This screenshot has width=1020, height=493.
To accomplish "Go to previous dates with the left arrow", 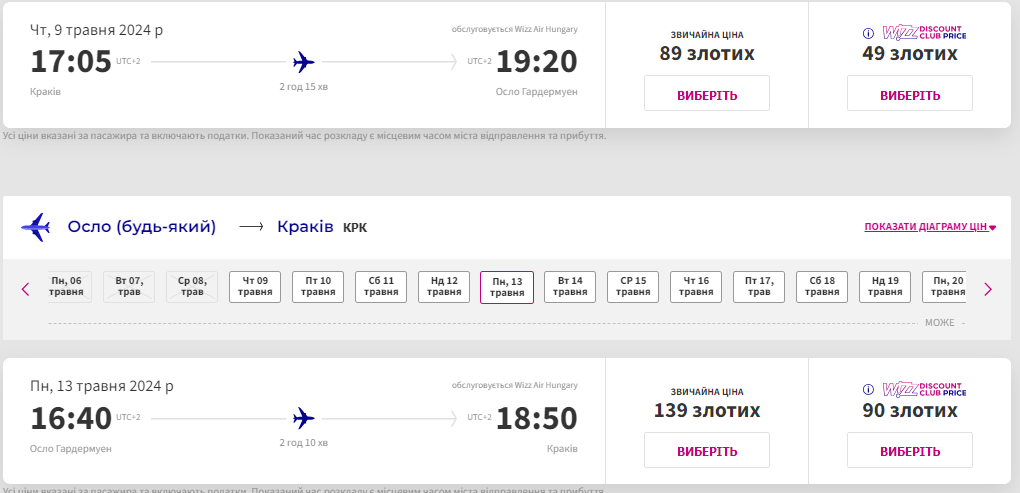I will (x=26, y=289).
